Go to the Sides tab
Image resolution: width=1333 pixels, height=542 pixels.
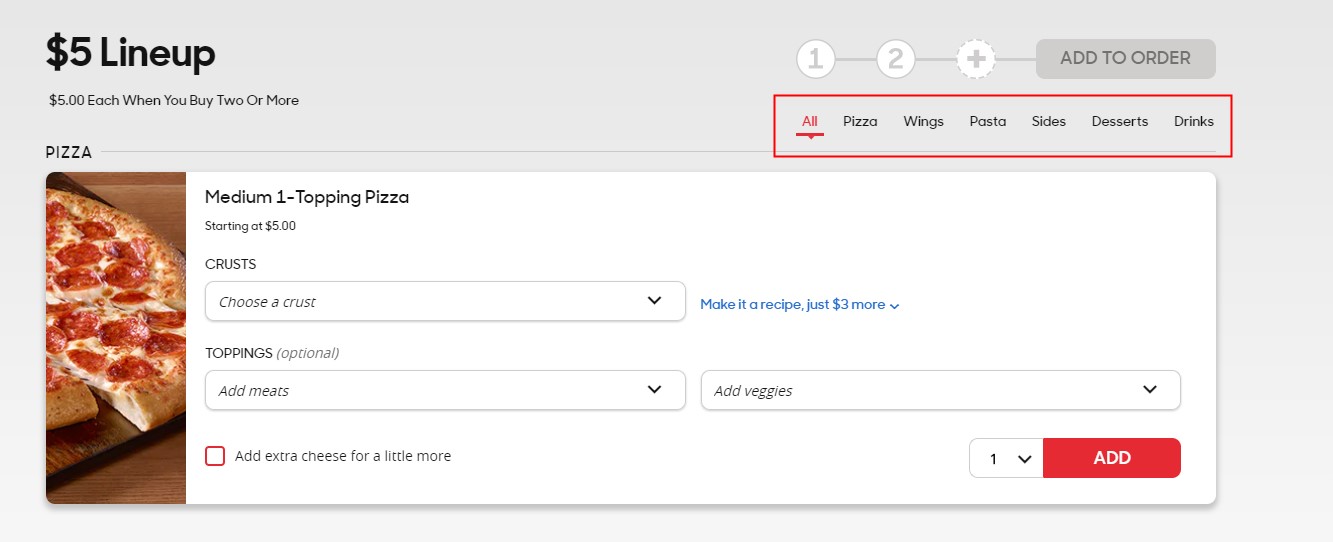click(1049, 122)
